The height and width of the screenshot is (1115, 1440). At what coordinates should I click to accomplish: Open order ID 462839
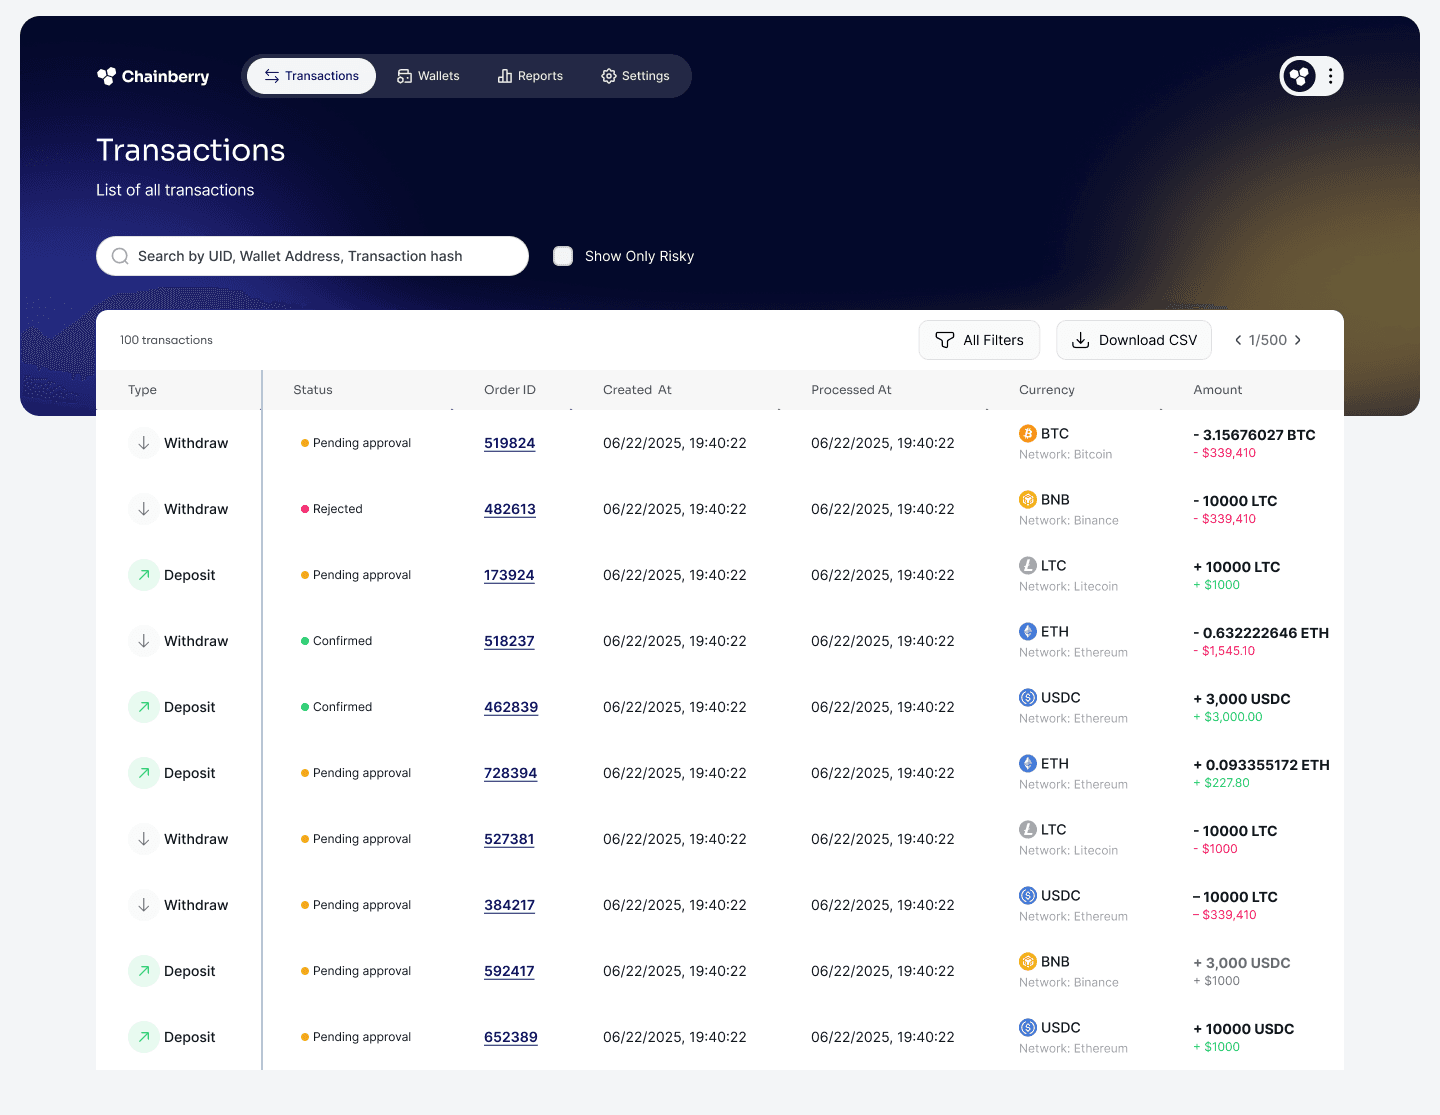click(511, 707)
